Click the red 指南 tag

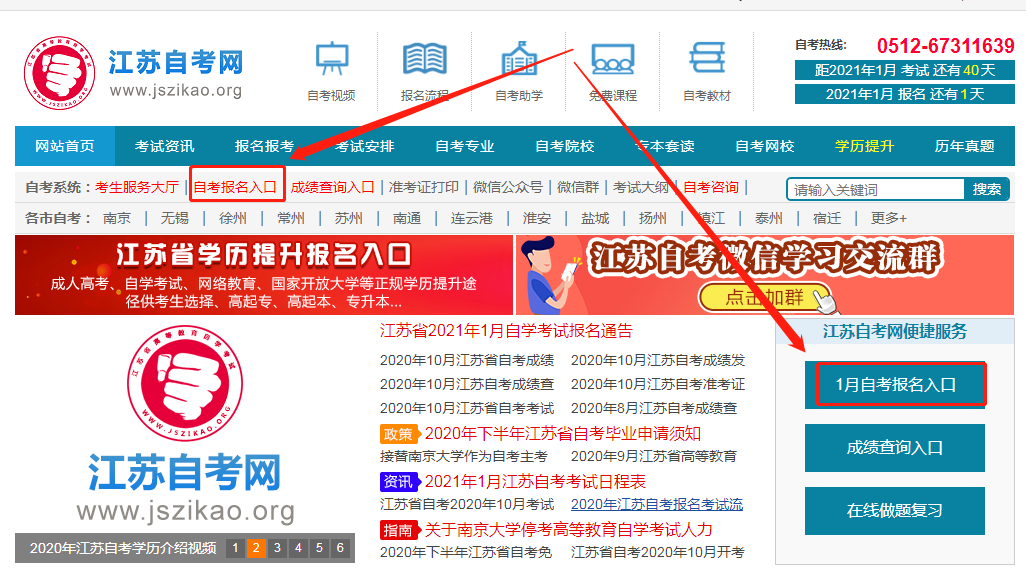pos(398,530)
